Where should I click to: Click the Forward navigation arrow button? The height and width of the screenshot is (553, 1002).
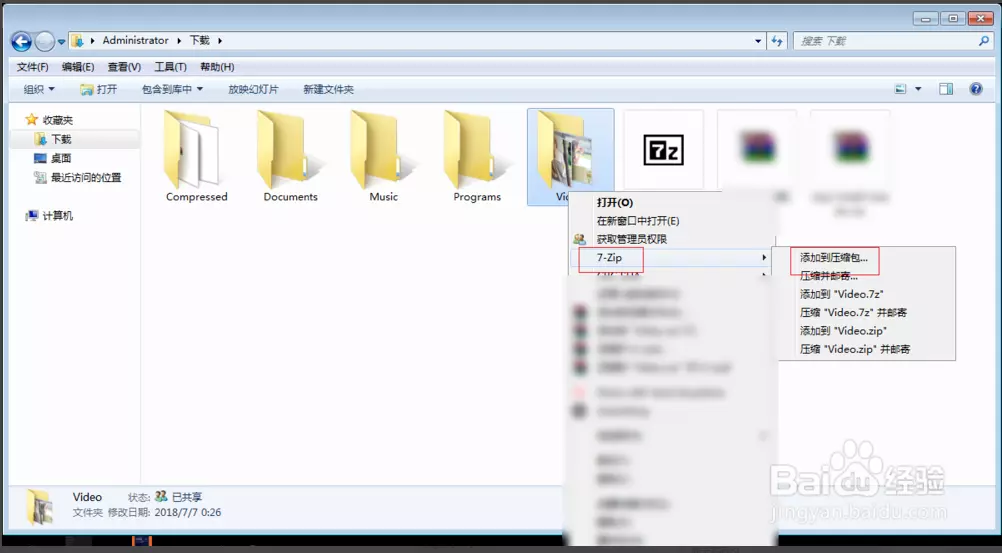[45, 42]
